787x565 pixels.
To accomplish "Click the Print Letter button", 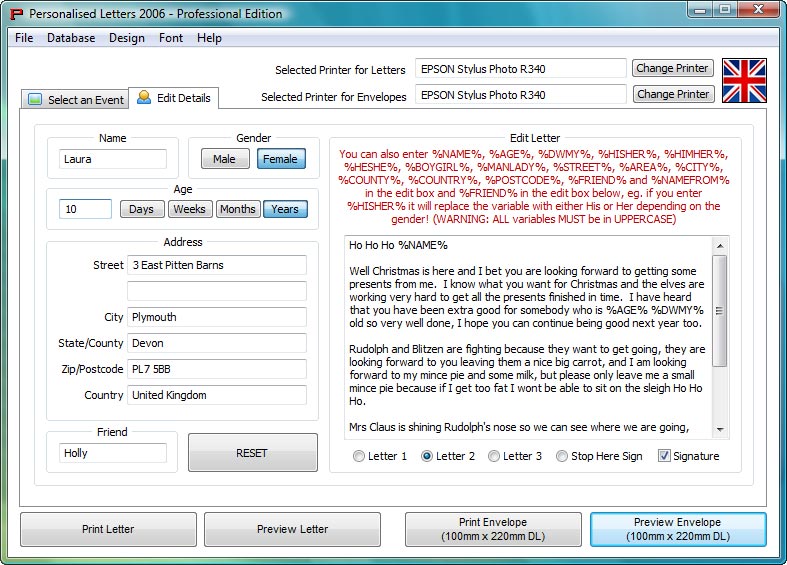I will 108,529.
